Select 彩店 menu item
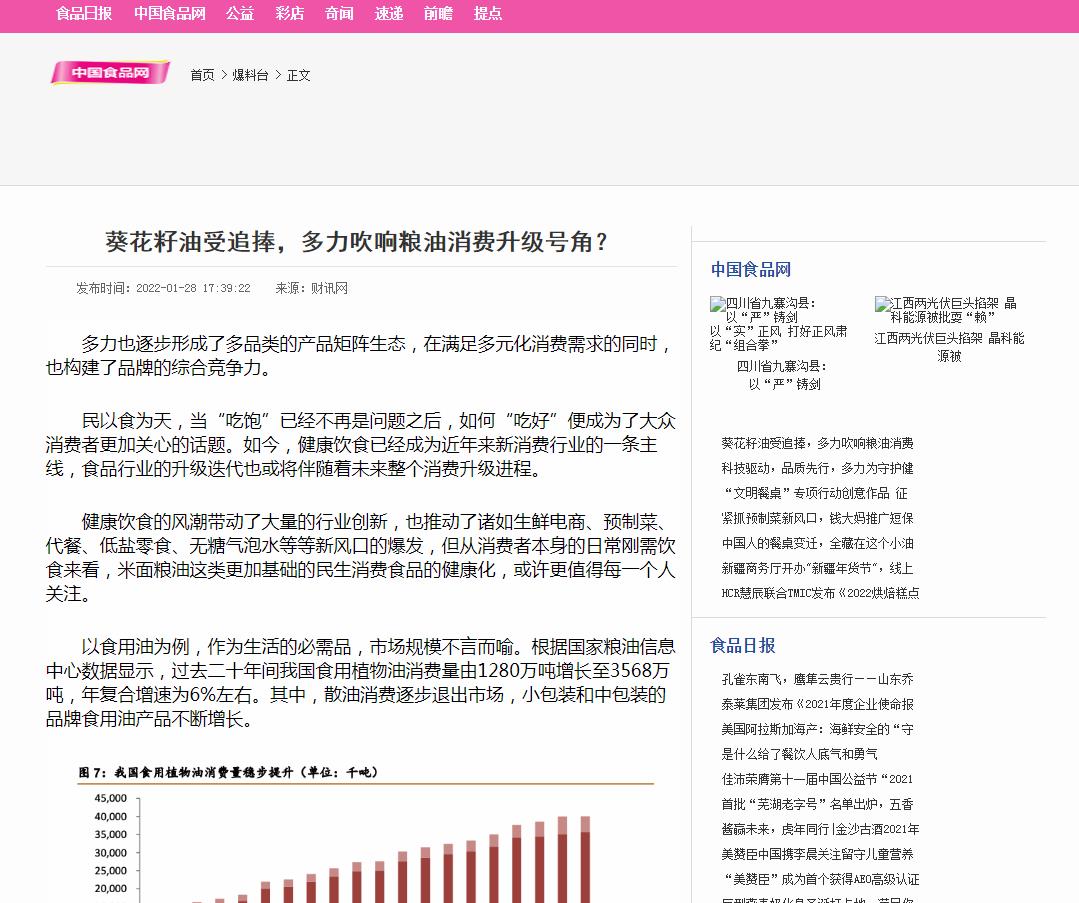This screenshot has height=903, width=1079. [290, 13]
